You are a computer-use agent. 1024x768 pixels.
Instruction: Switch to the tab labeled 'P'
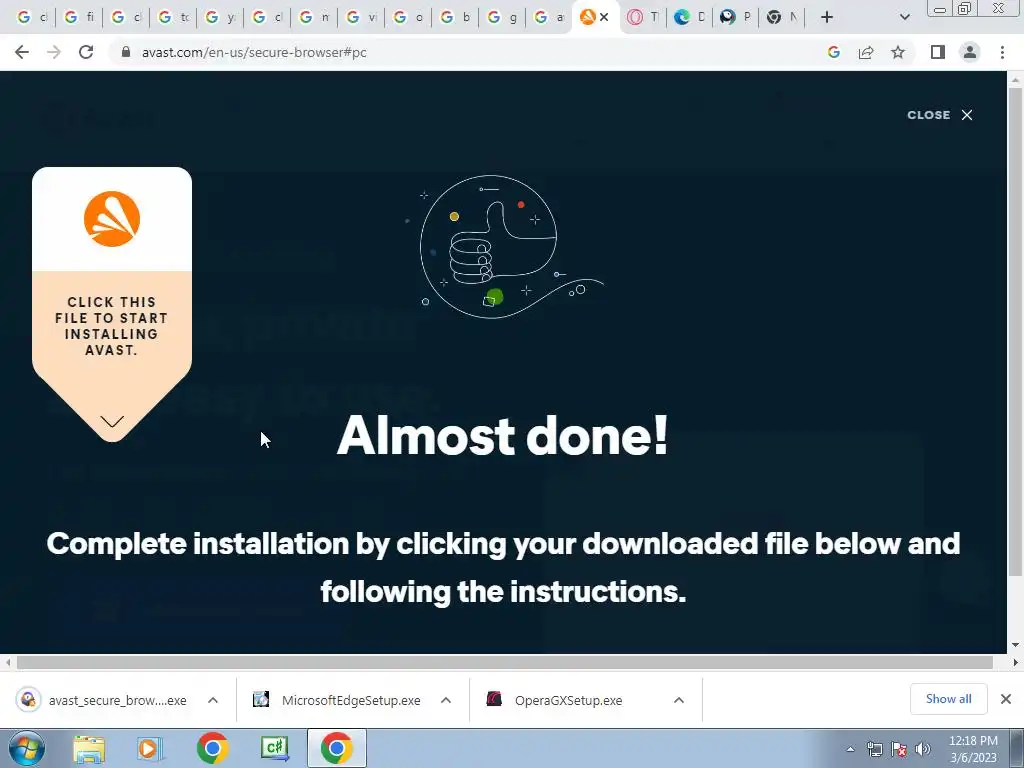coord(735,17)
